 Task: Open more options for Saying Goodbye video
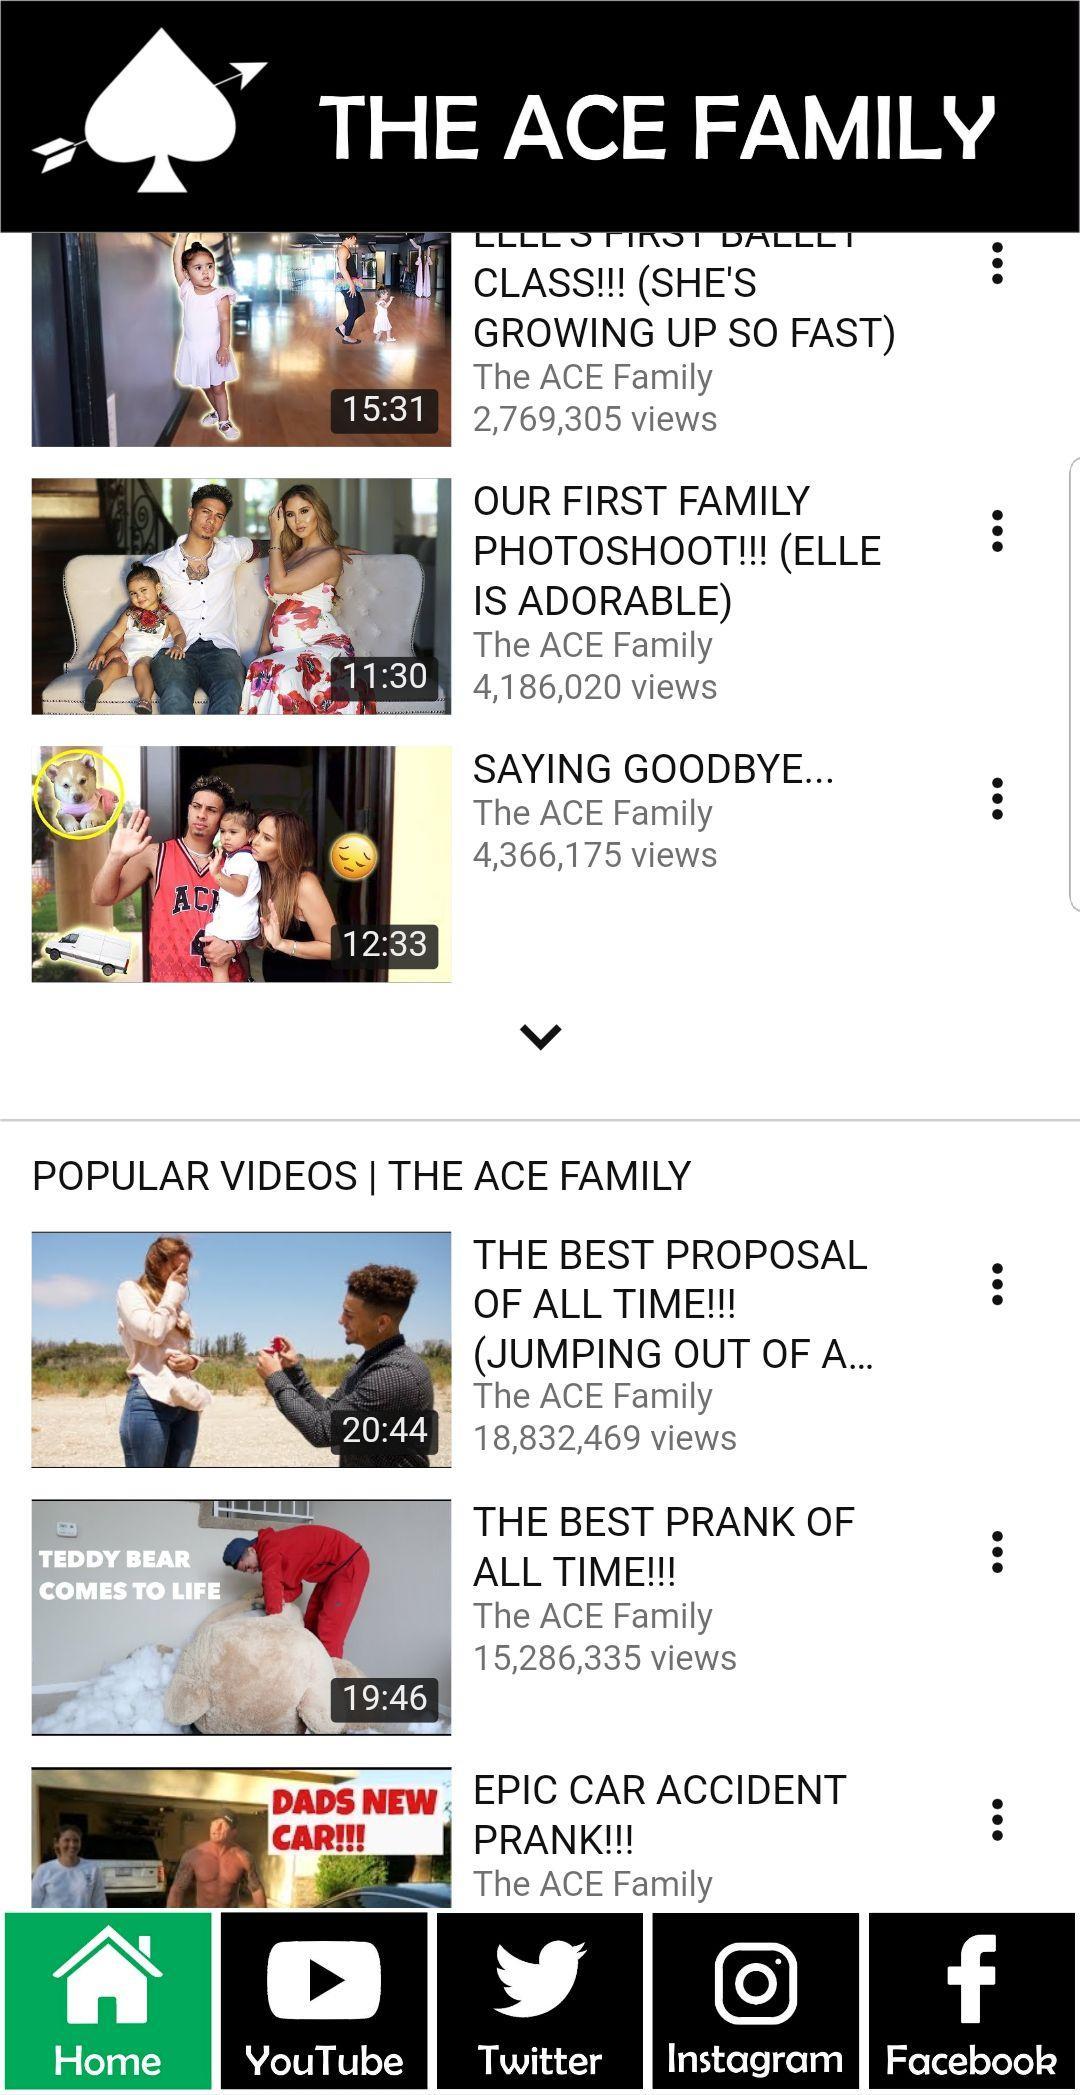[997, 799]
